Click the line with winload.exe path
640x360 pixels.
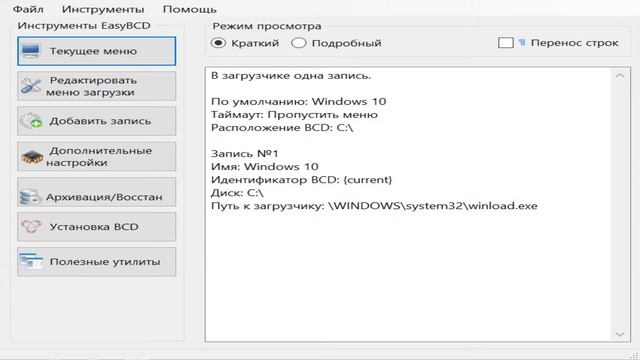pyautogui.click(x=374, y=206)
